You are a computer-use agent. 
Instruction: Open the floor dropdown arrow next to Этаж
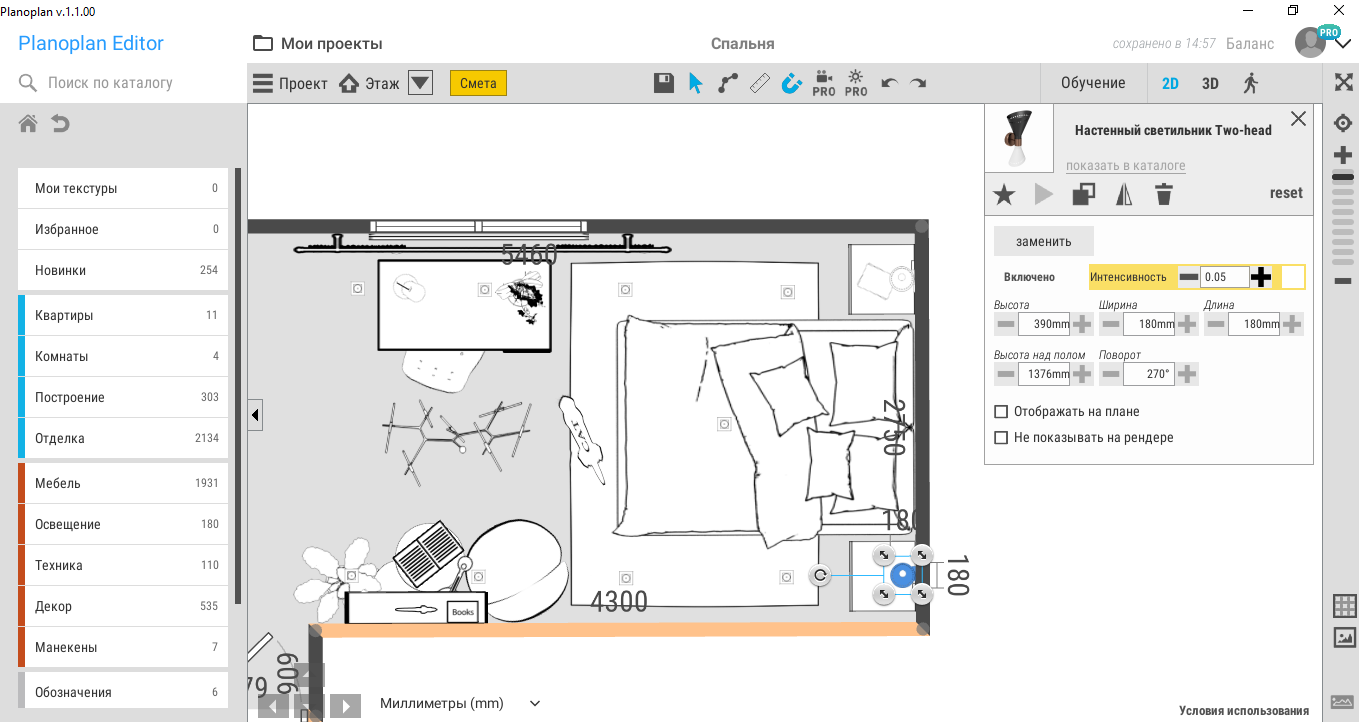(x=420, y=83)
